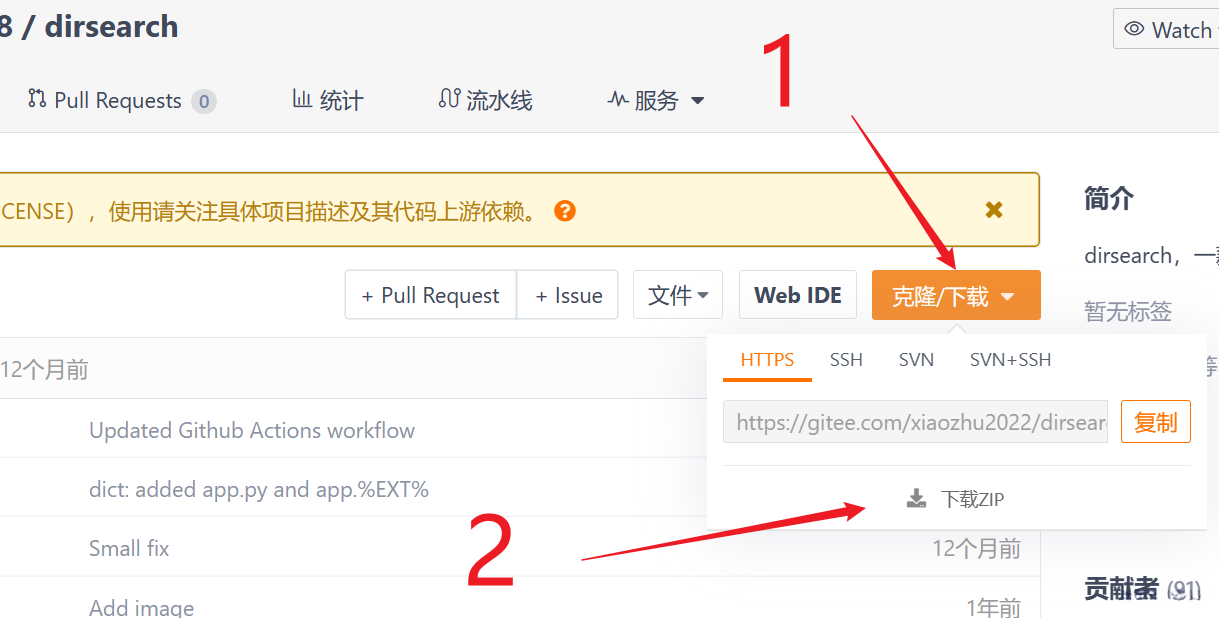The image size is (1219, 618).
Task: Open the 文件 file dropdown
Action: point(678,295)
